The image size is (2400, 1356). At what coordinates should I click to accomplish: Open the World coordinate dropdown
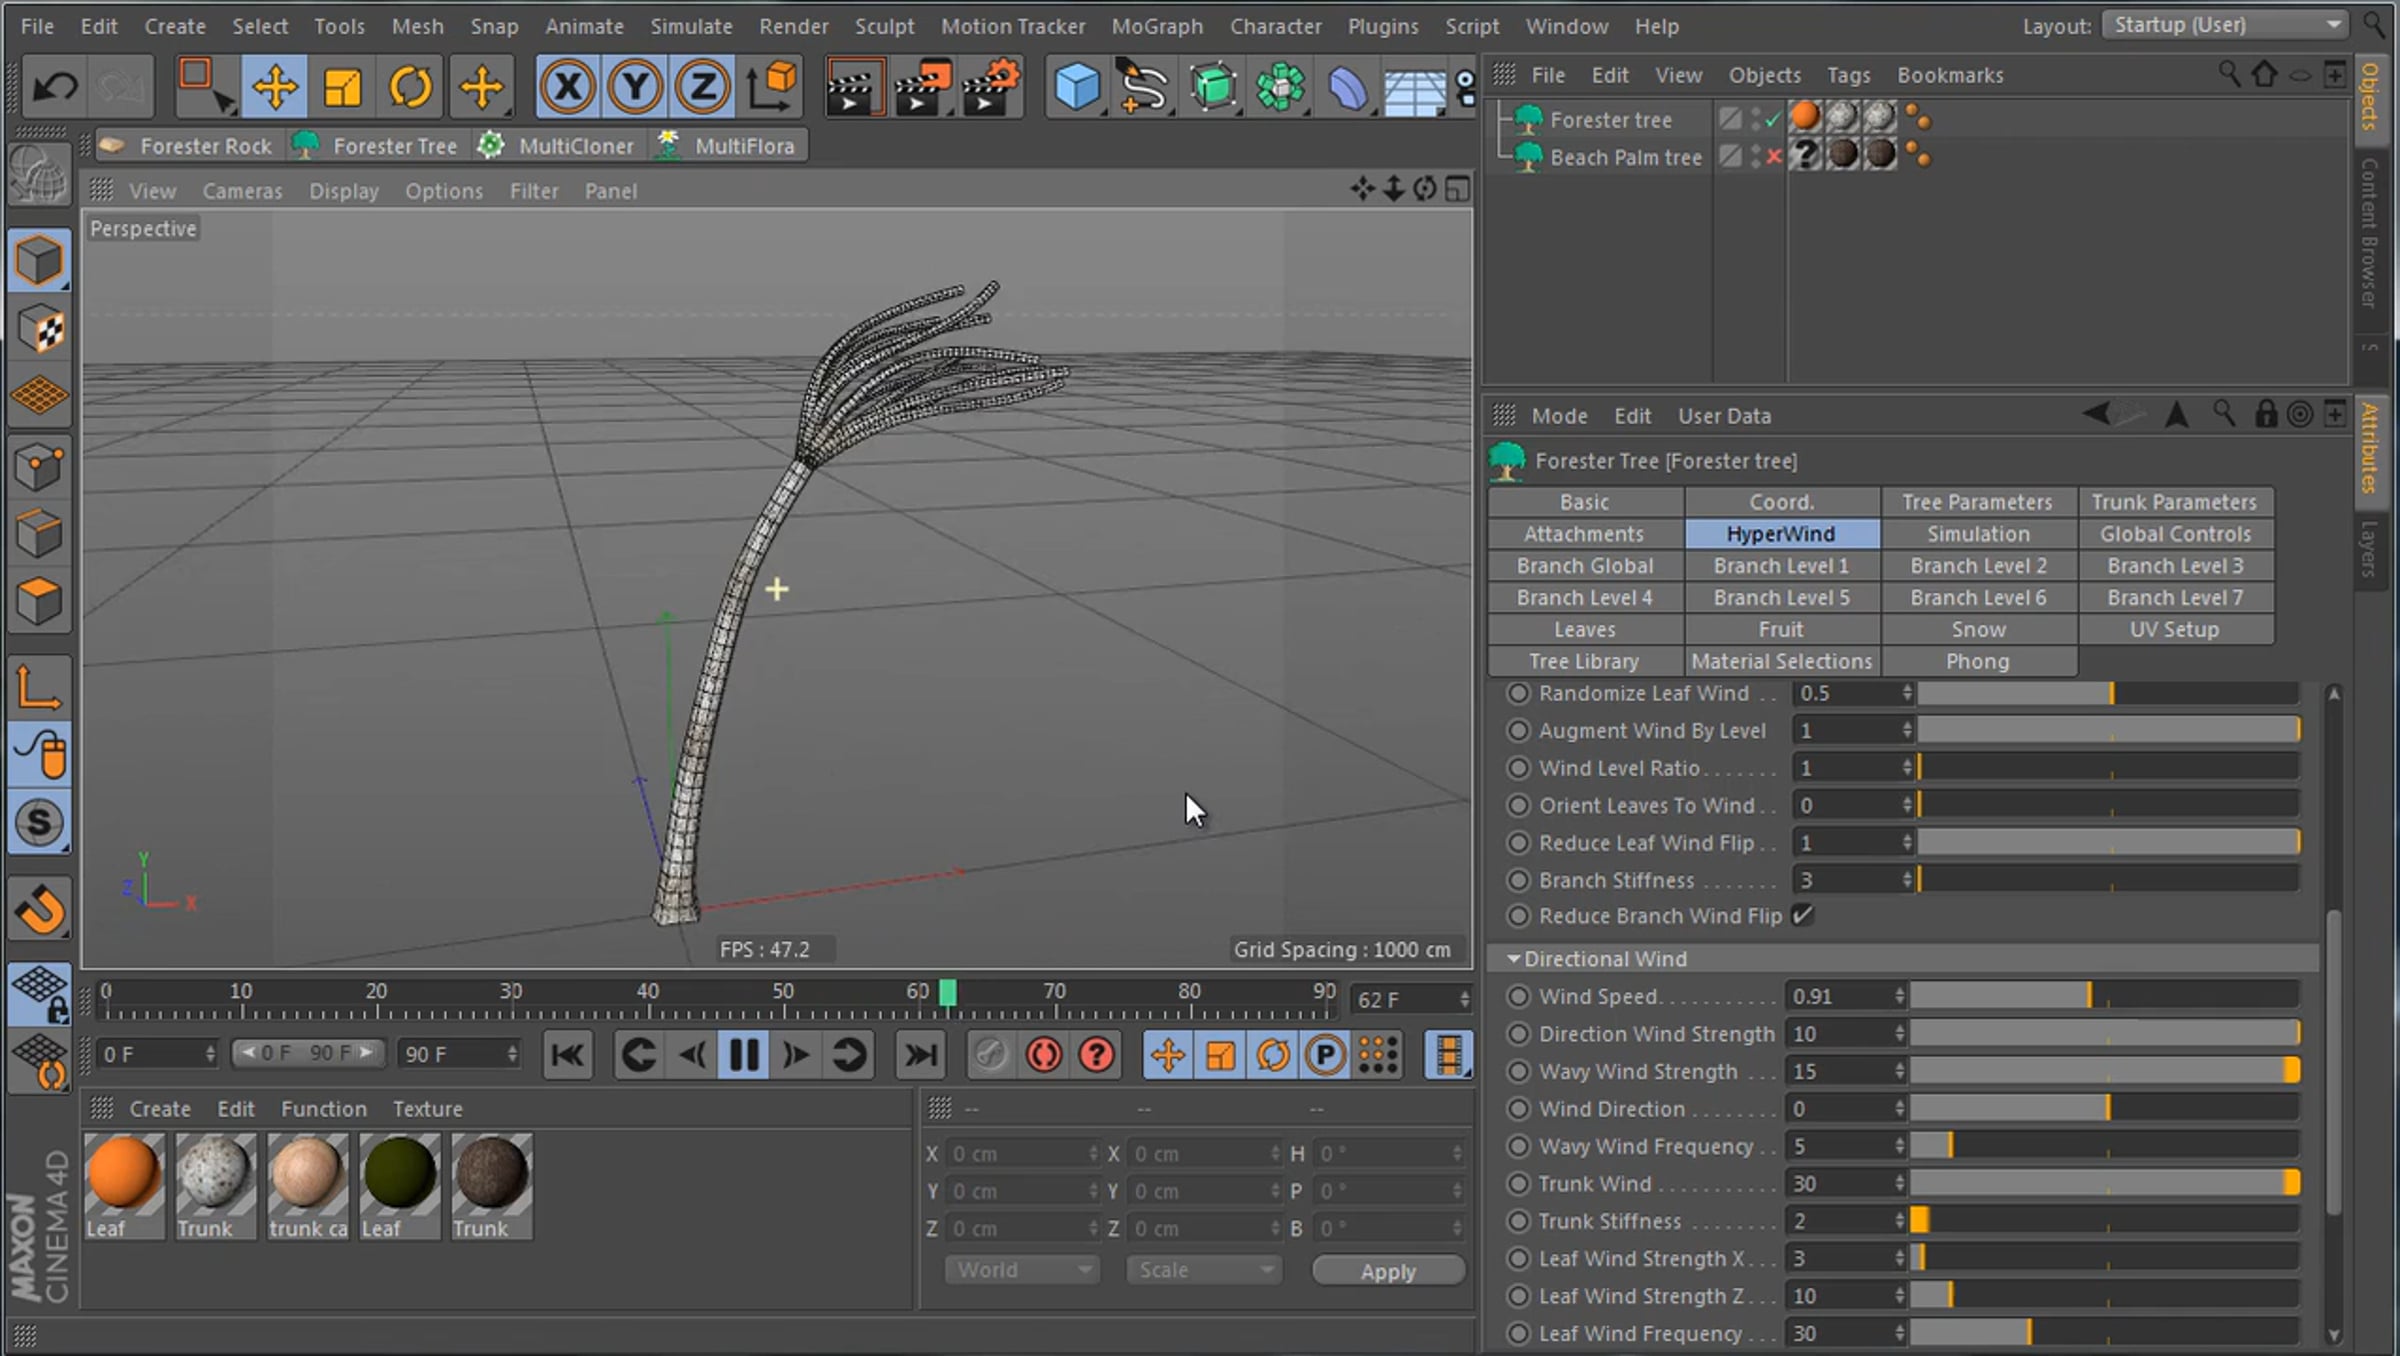(x=1022, y=1270)
